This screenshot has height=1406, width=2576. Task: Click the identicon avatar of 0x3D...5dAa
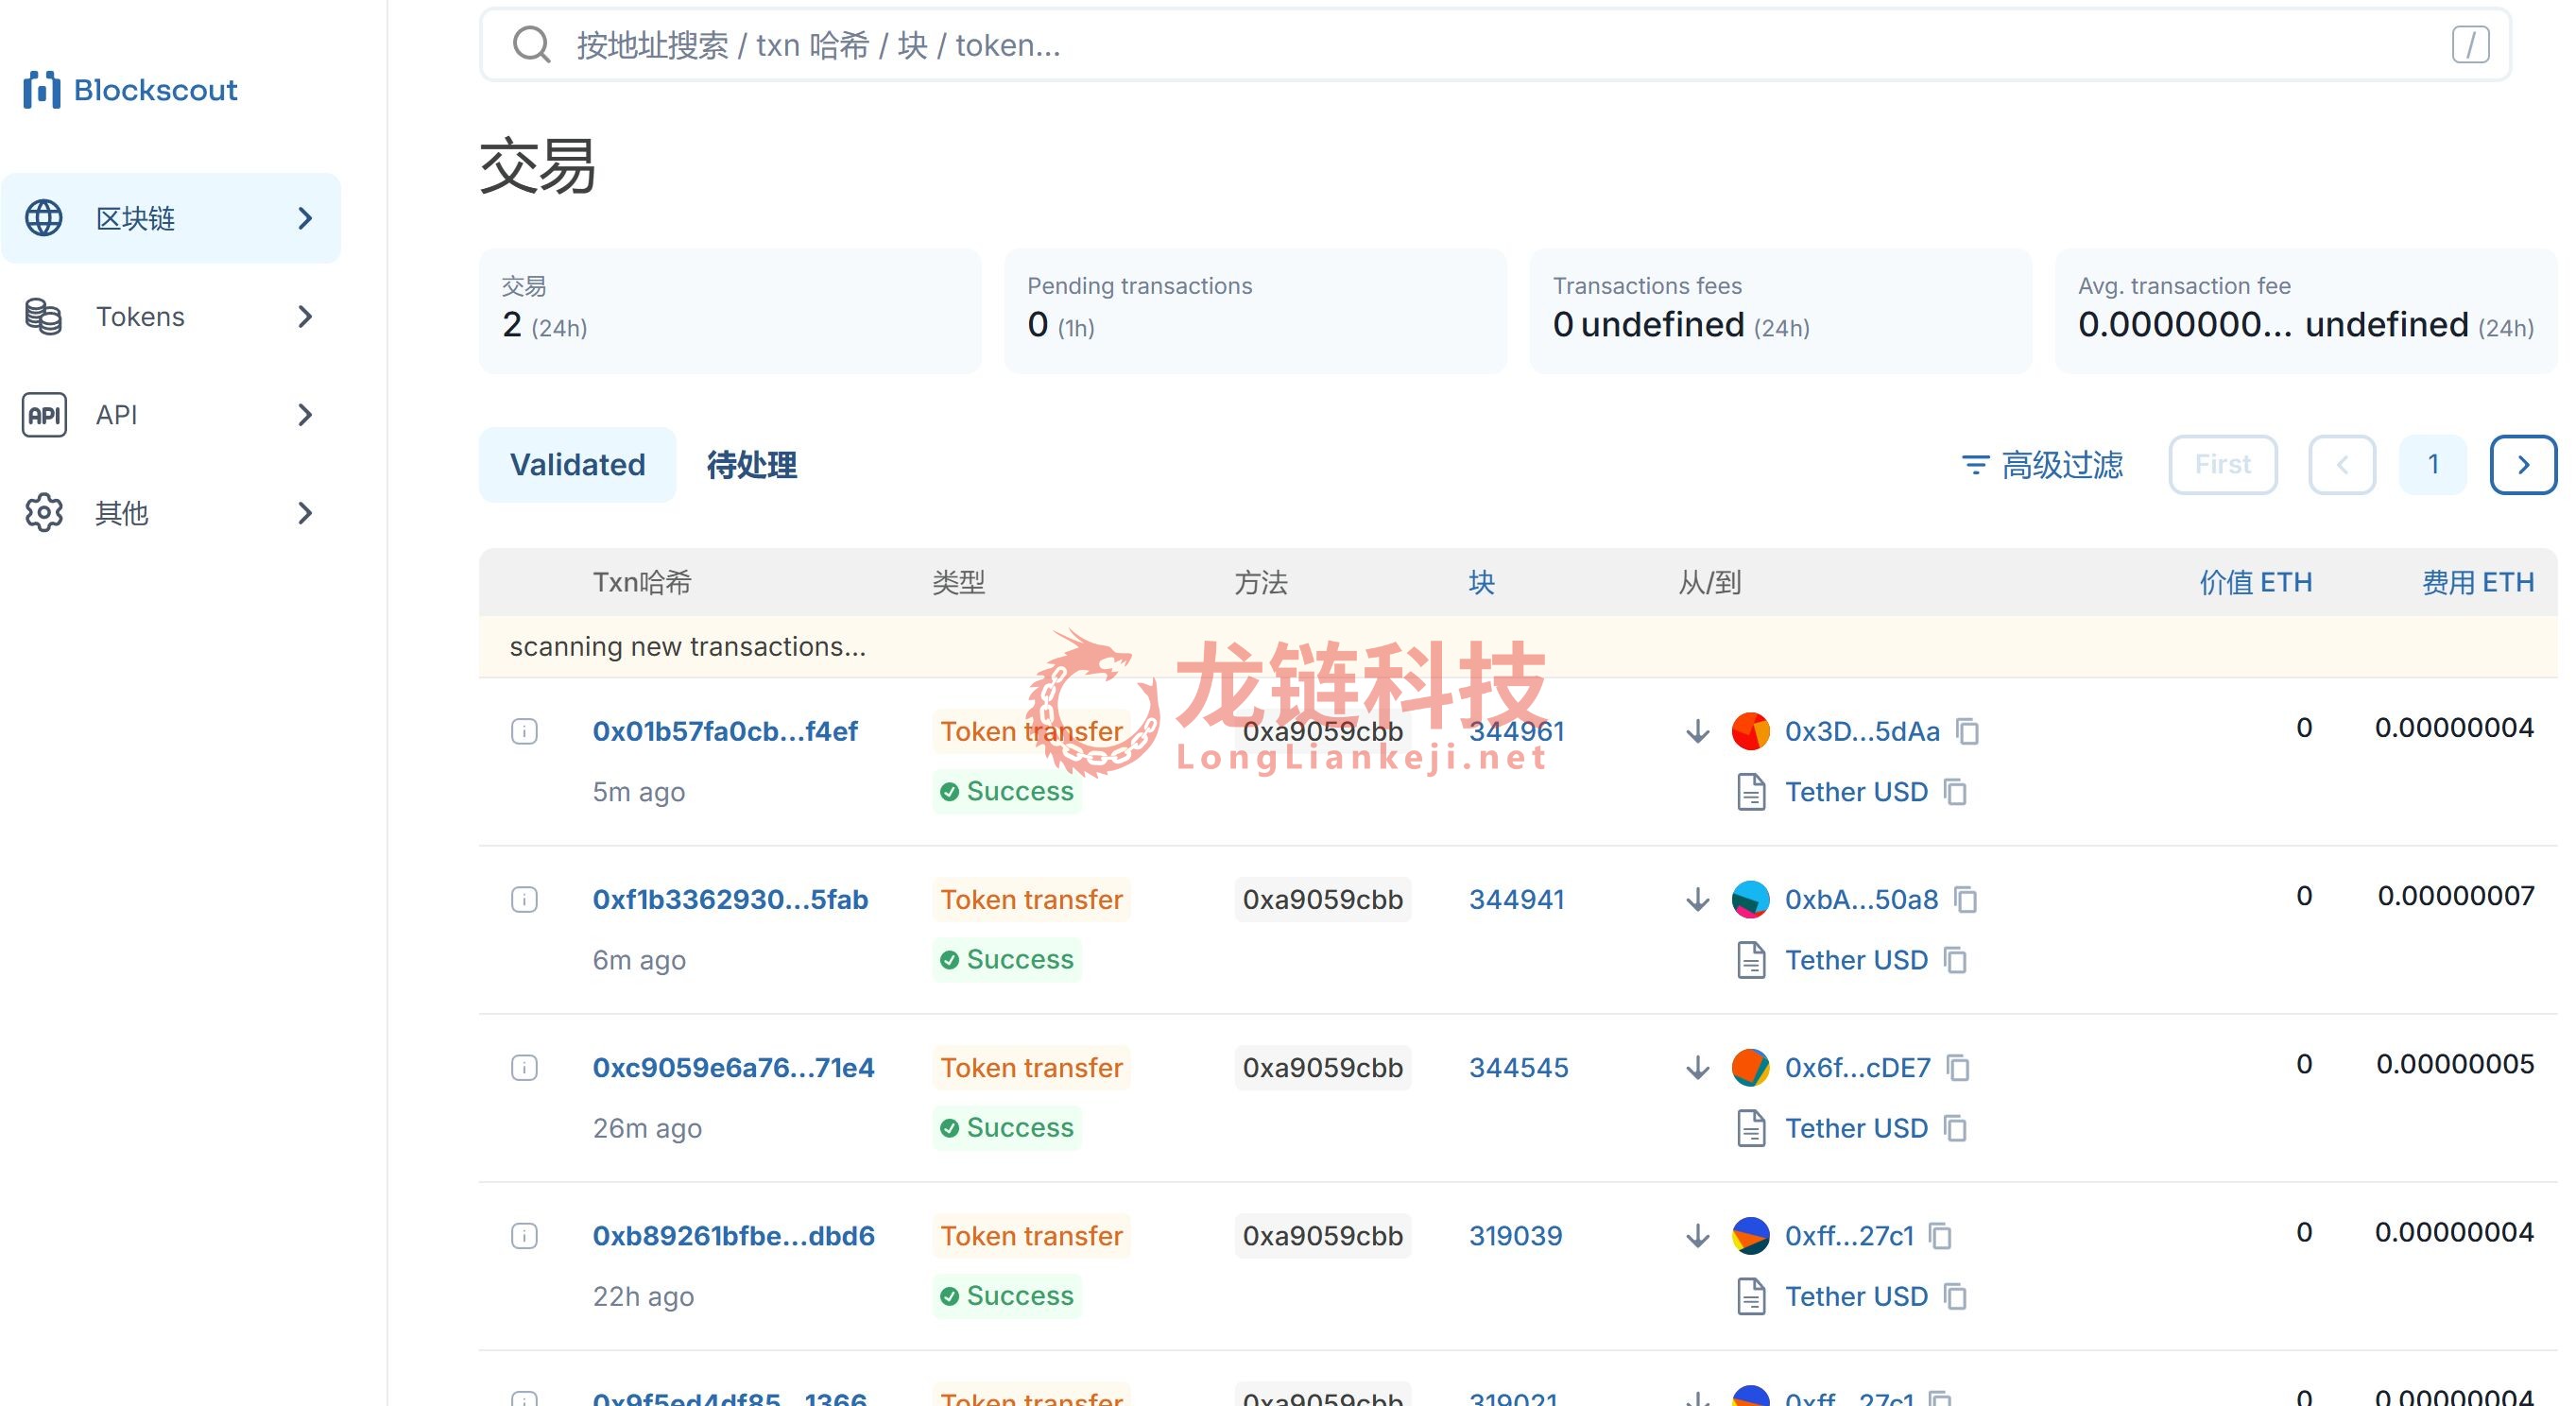click(1750, 731)
